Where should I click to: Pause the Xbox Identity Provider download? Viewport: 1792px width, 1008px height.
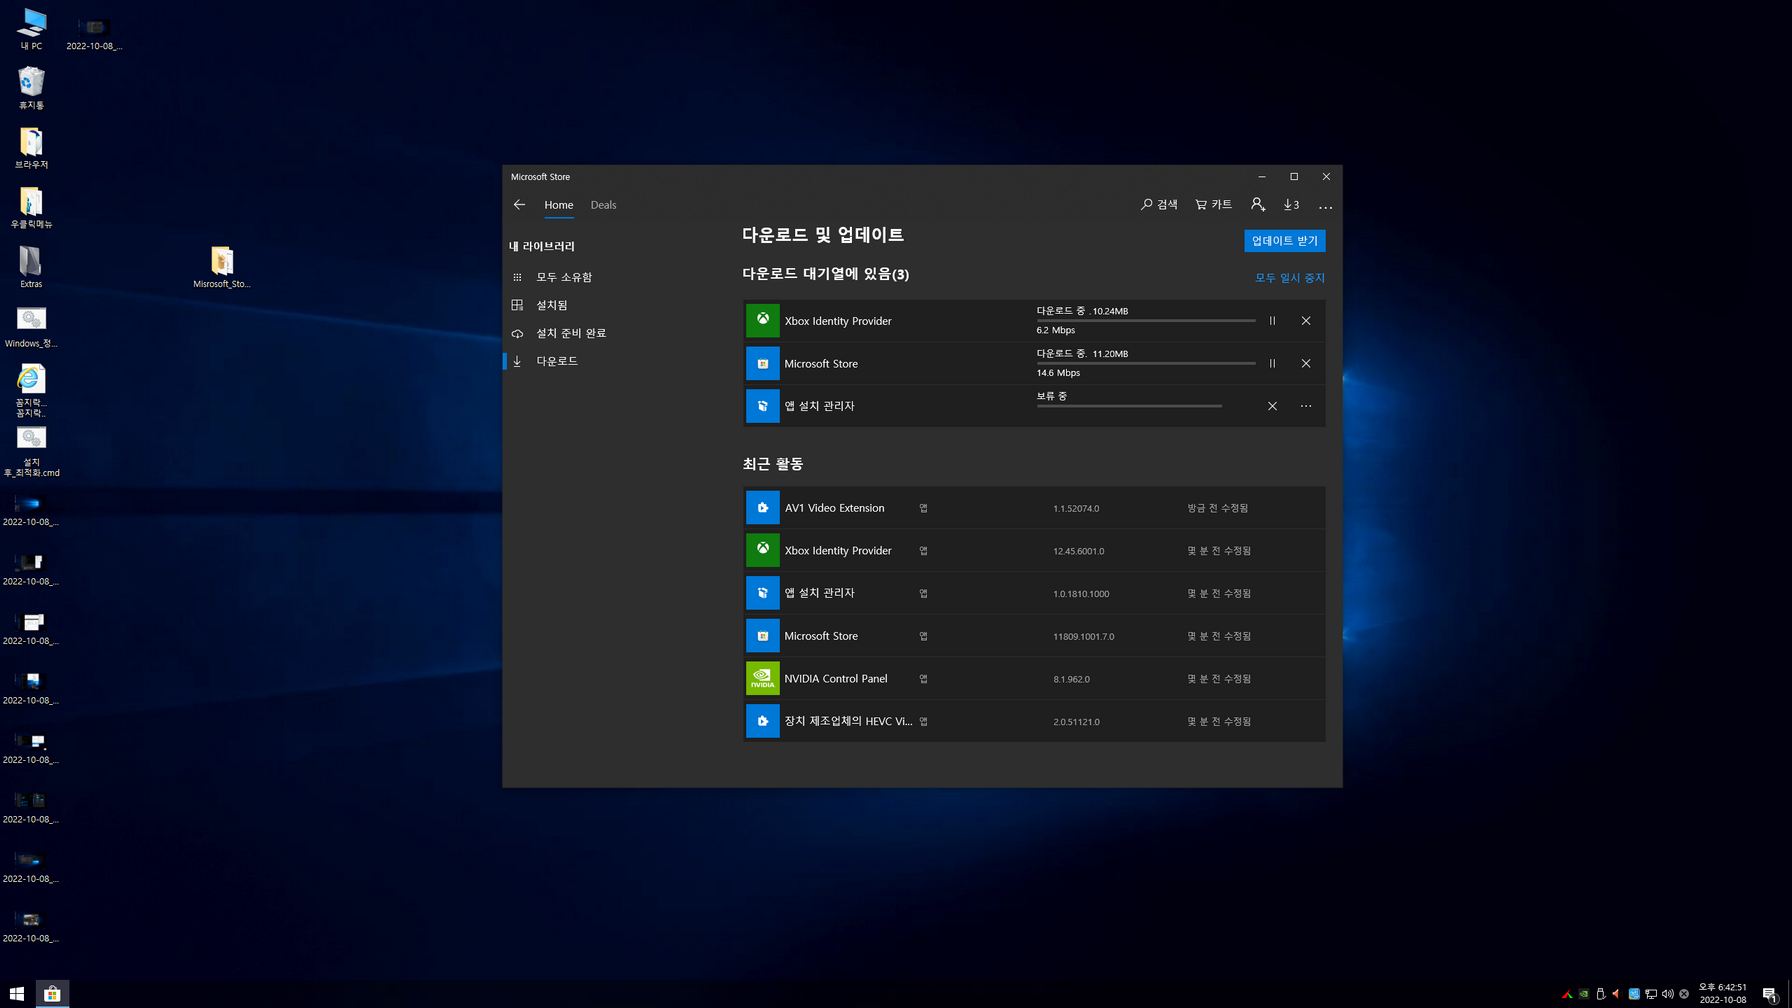[x=1272, y=321]
